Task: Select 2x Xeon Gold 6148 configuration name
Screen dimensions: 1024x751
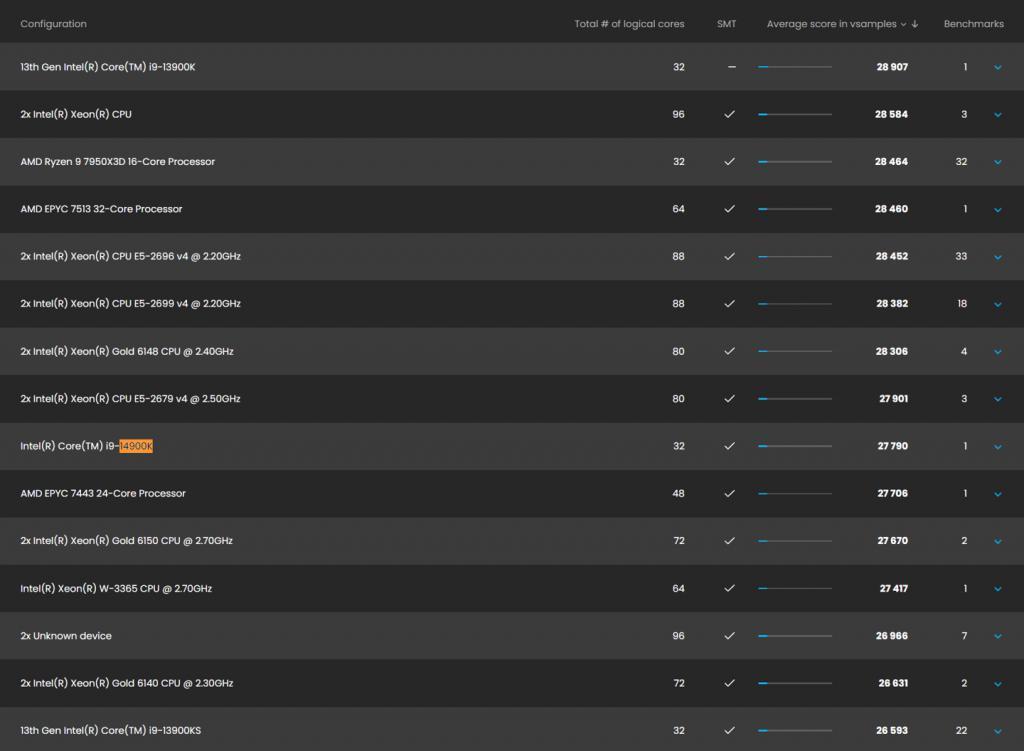Action: 127,351
